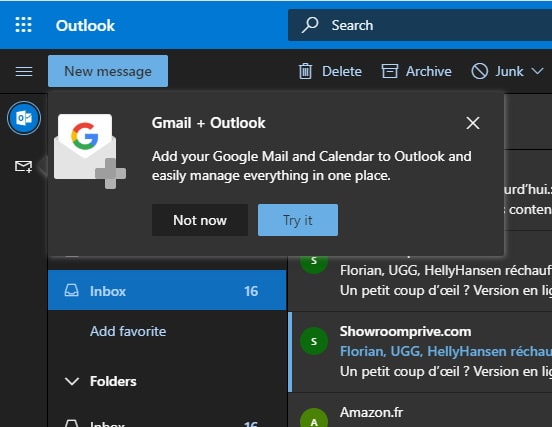
Task: Click the Outlook mail account icon
Action: 24,118
